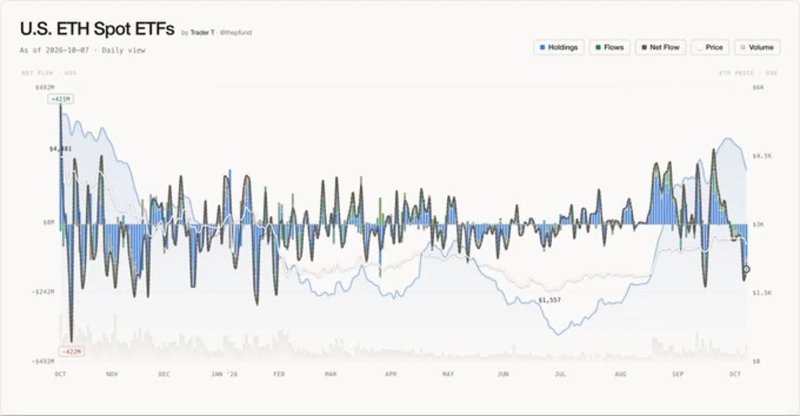
Task: Click the green Flows color square
Action: click(x=598, y=47)
